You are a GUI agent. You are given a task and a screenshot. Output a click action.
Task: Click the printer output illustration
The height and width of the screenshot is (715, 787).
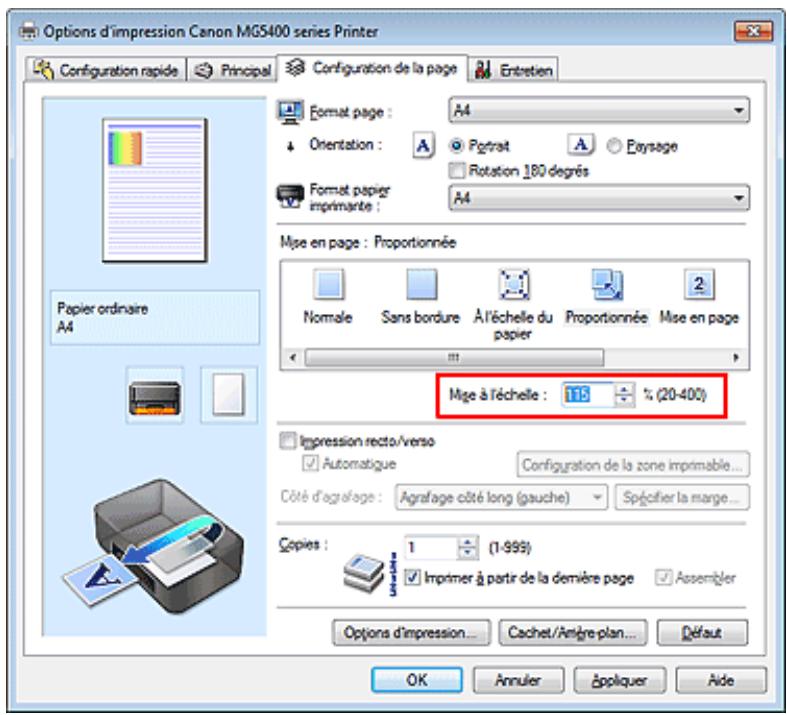tap(154, 545)
